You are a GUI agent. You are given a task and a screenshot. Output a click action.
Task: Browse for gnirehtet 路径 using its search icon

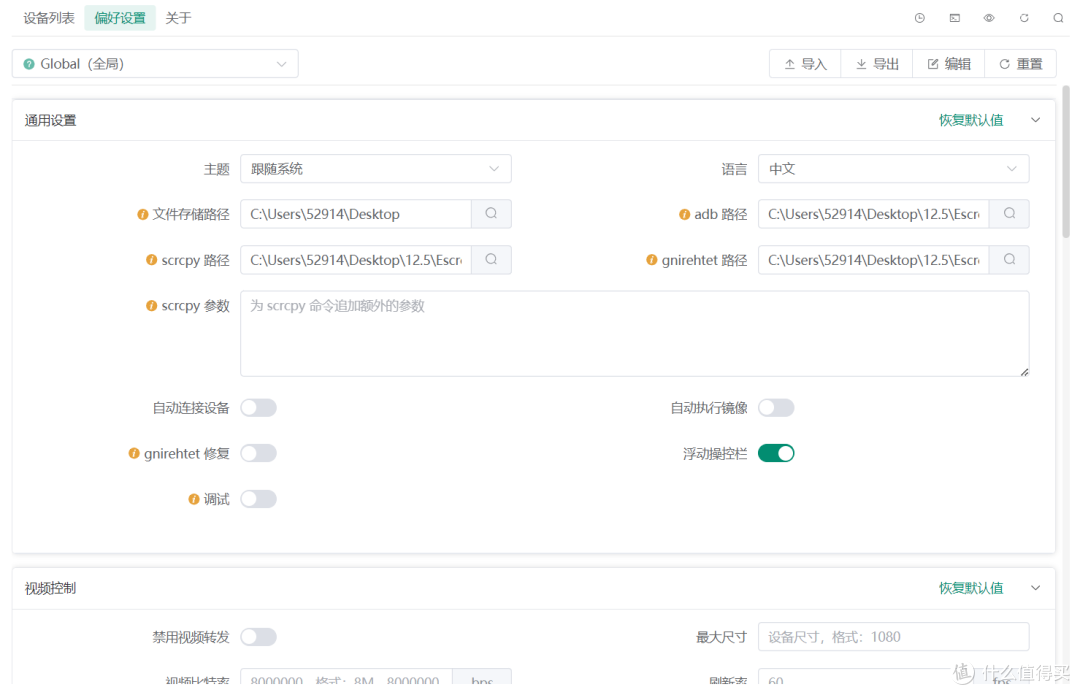pyautogui.click(x=1009, y=260)
